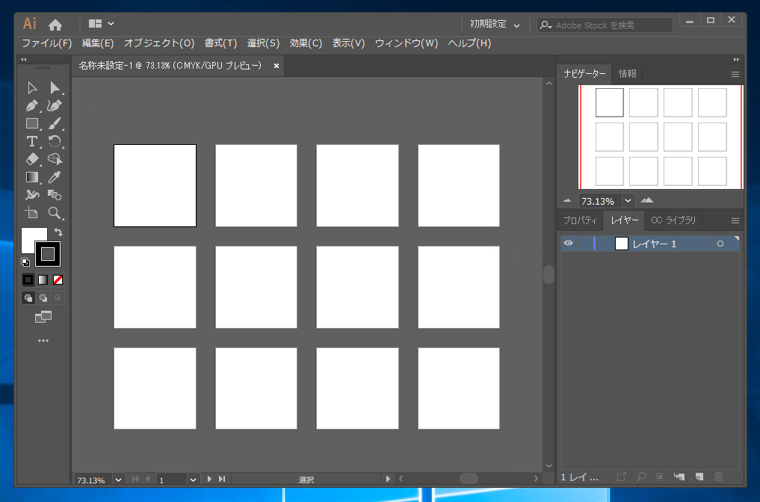Select the Rectangle tool
The image size is (760, 502).
pyautogui.click(x=32, y=124)
